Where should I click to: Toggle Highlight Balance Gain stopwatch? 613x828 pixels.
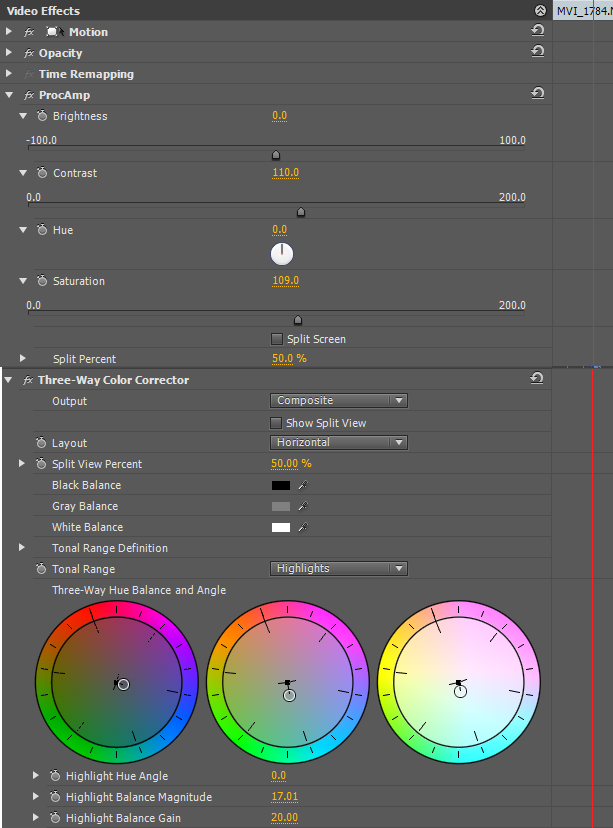55,817
